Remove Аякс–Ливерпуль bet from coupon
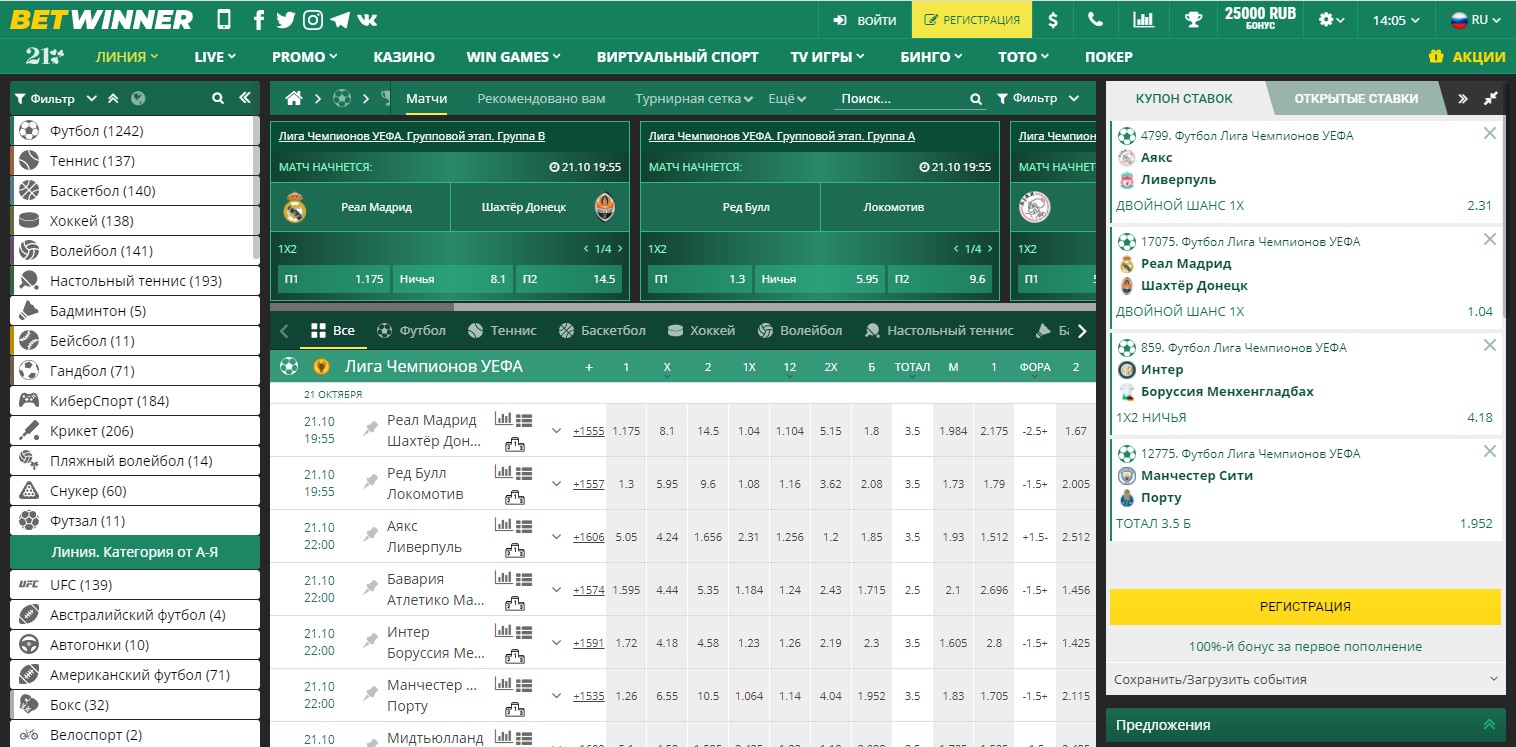 point(1490,133)
